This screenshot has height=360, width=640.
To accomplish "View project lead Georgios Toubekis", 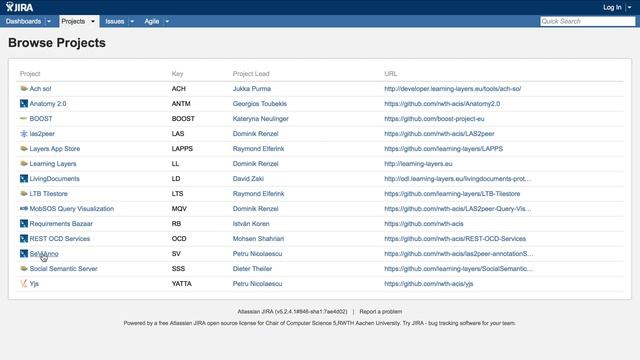I will coord(260,104).
